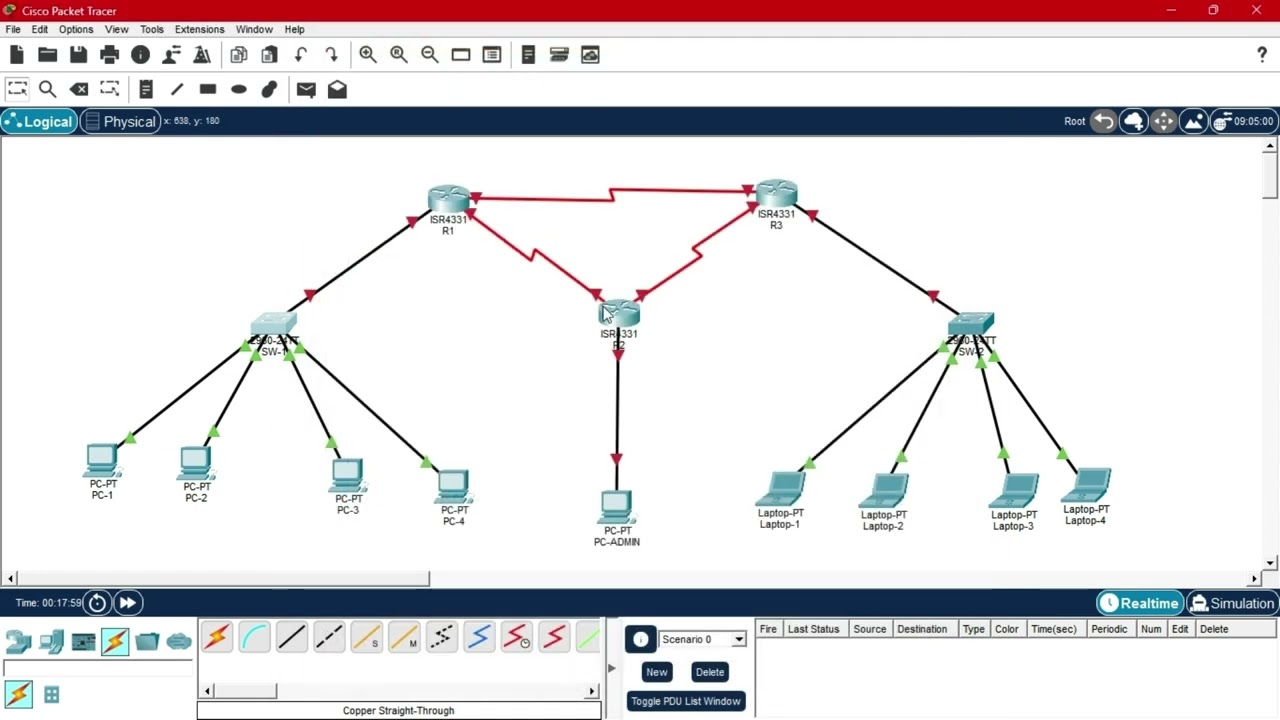This screenshot has height=720, width=1280.
Task: Pick Copper Straight-Through cable
Action: point(292,637)
